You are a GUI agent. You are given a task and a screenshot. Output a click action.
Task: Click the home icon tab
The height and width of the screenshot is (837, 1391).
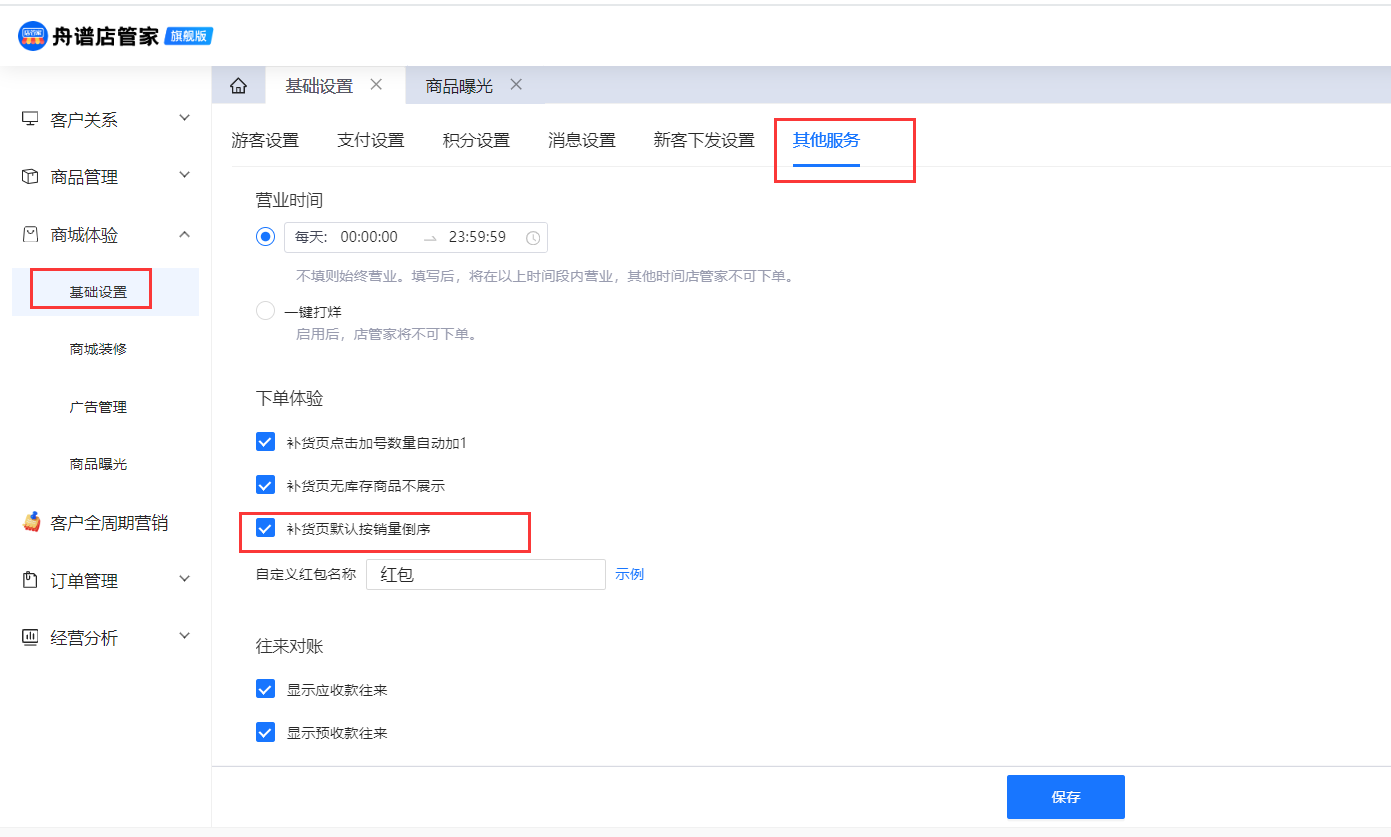pos(238,86)
